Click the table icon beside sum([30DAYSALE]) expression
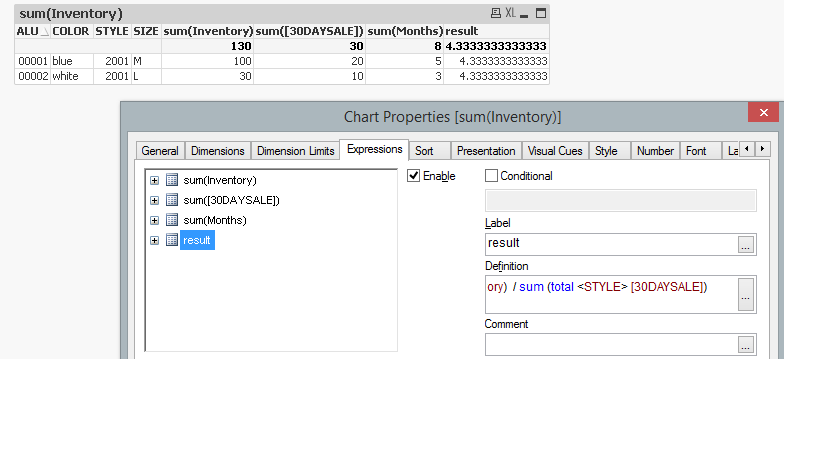Image resolution: width=819 pixels, height=460 pixels. point(172,200)
